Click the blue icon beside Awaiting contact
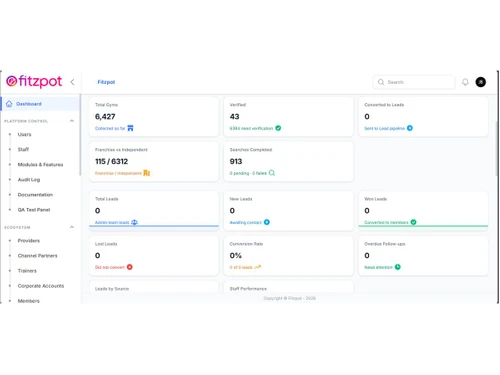500x375 pixels. 267,222
